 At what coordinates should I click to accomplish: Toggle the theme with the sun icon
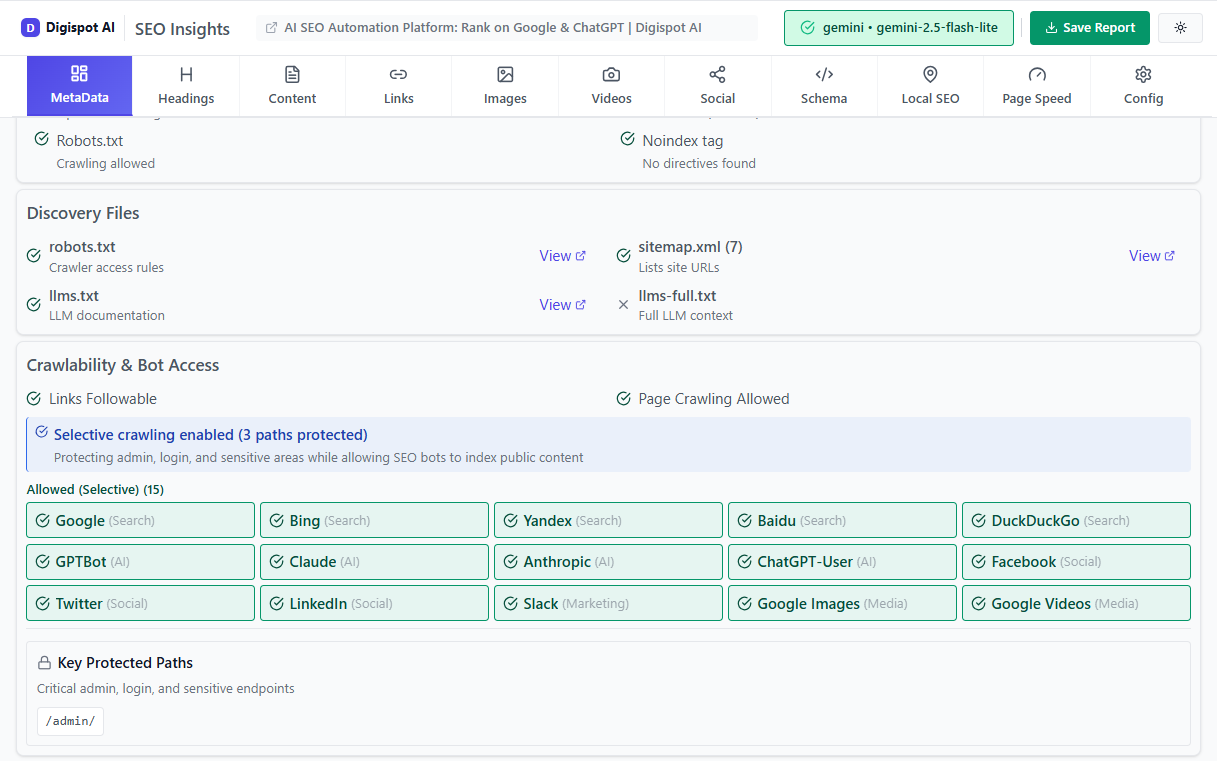[x=1180, y=27]
